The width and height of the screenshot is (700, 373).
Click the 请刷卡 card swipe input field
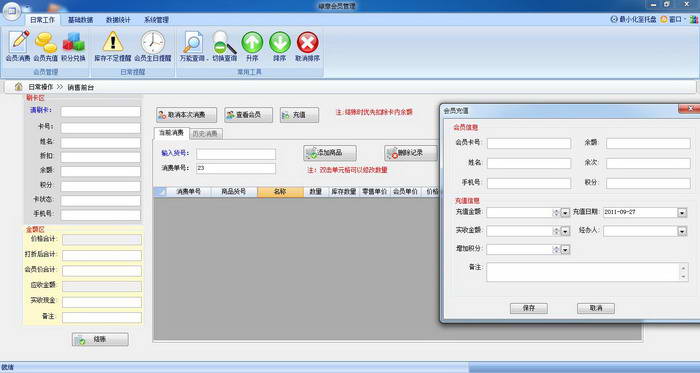(100, 112)
